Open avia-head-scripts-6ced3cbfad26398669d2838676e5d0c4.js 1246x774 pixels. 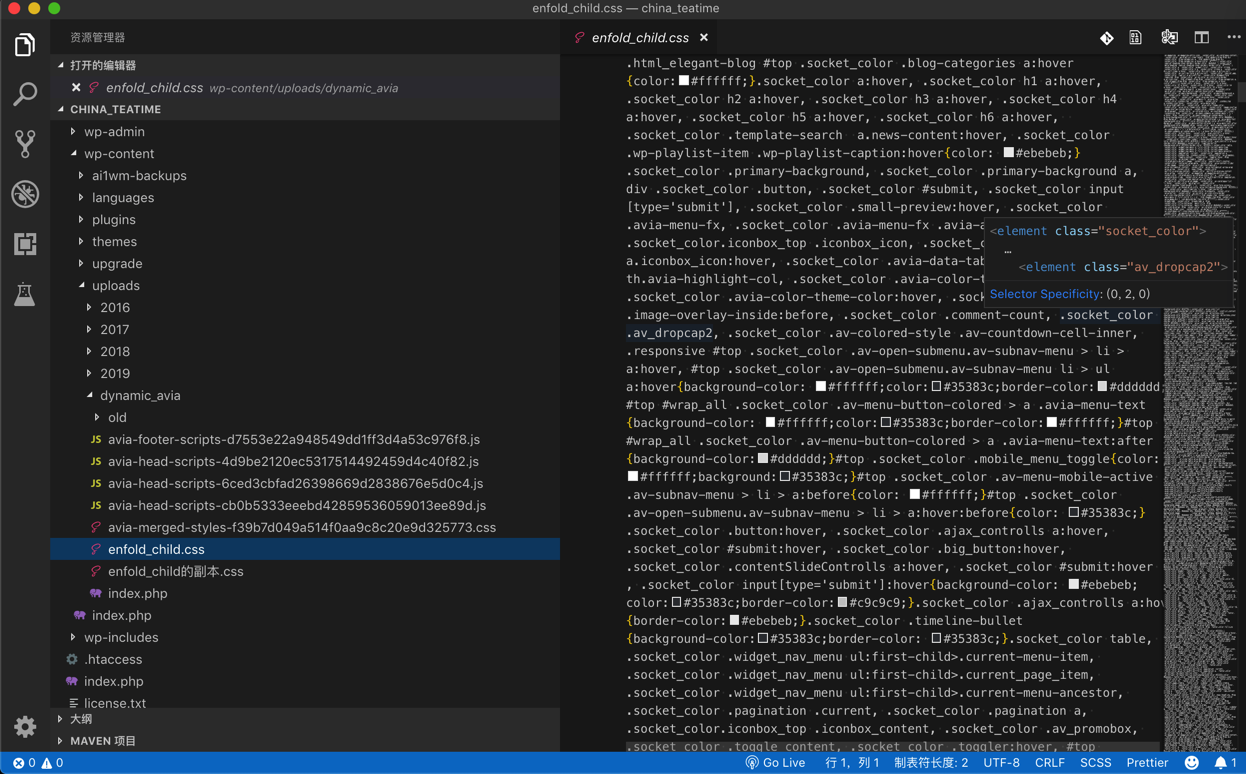pos(305,484)
